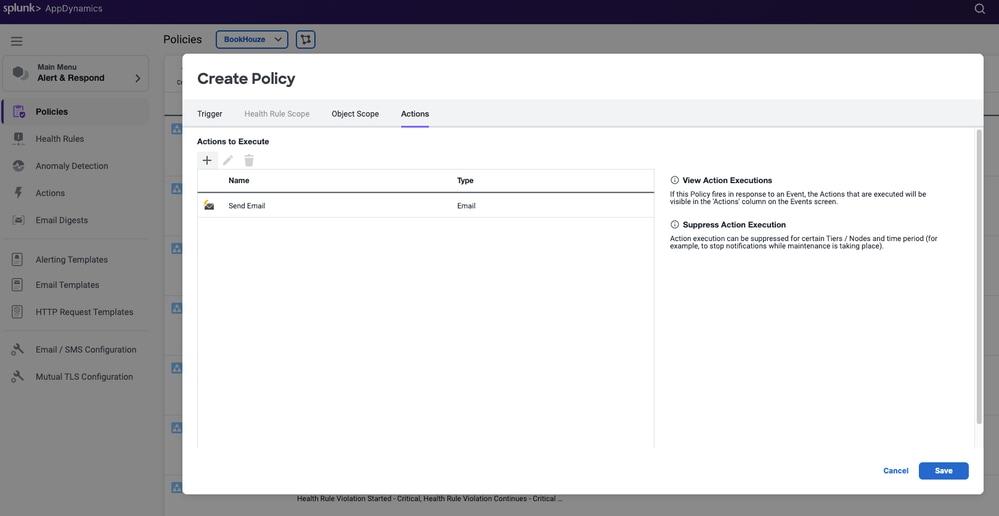Click the Anomaly Detection sidebar icon

[x=18, y=166]
